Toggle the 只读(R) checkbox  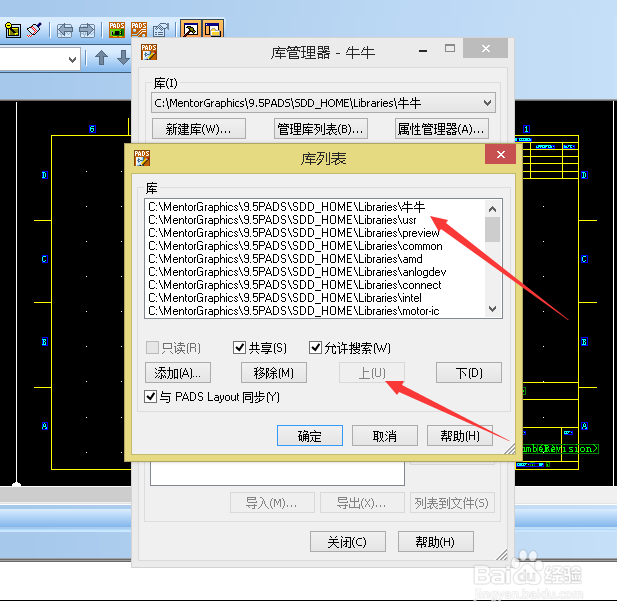pyautogui.click(x=152, y=348)
